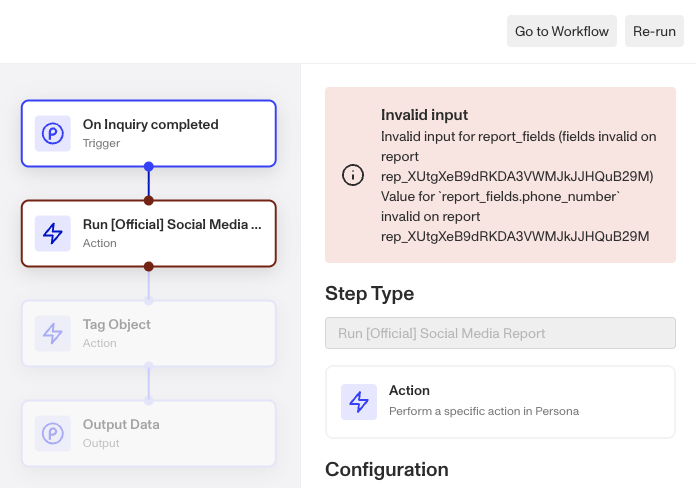Click the lightning icon on Tag Object node
The image size is (696, 488).
(52, 333)
